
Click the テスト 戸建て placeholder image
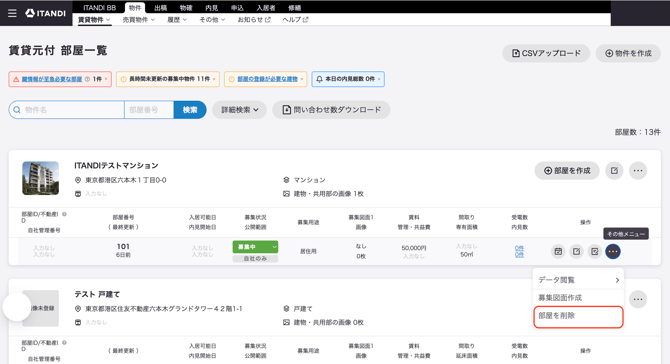[41, 308]
